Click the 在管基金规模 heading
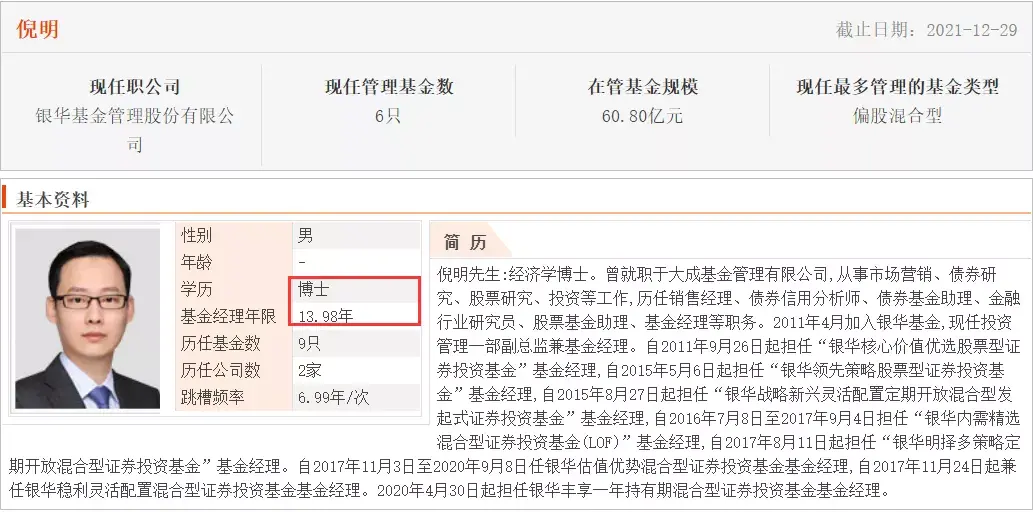Image resolution: width=1033 pixels, height=512 pixels. click(642, 86)
